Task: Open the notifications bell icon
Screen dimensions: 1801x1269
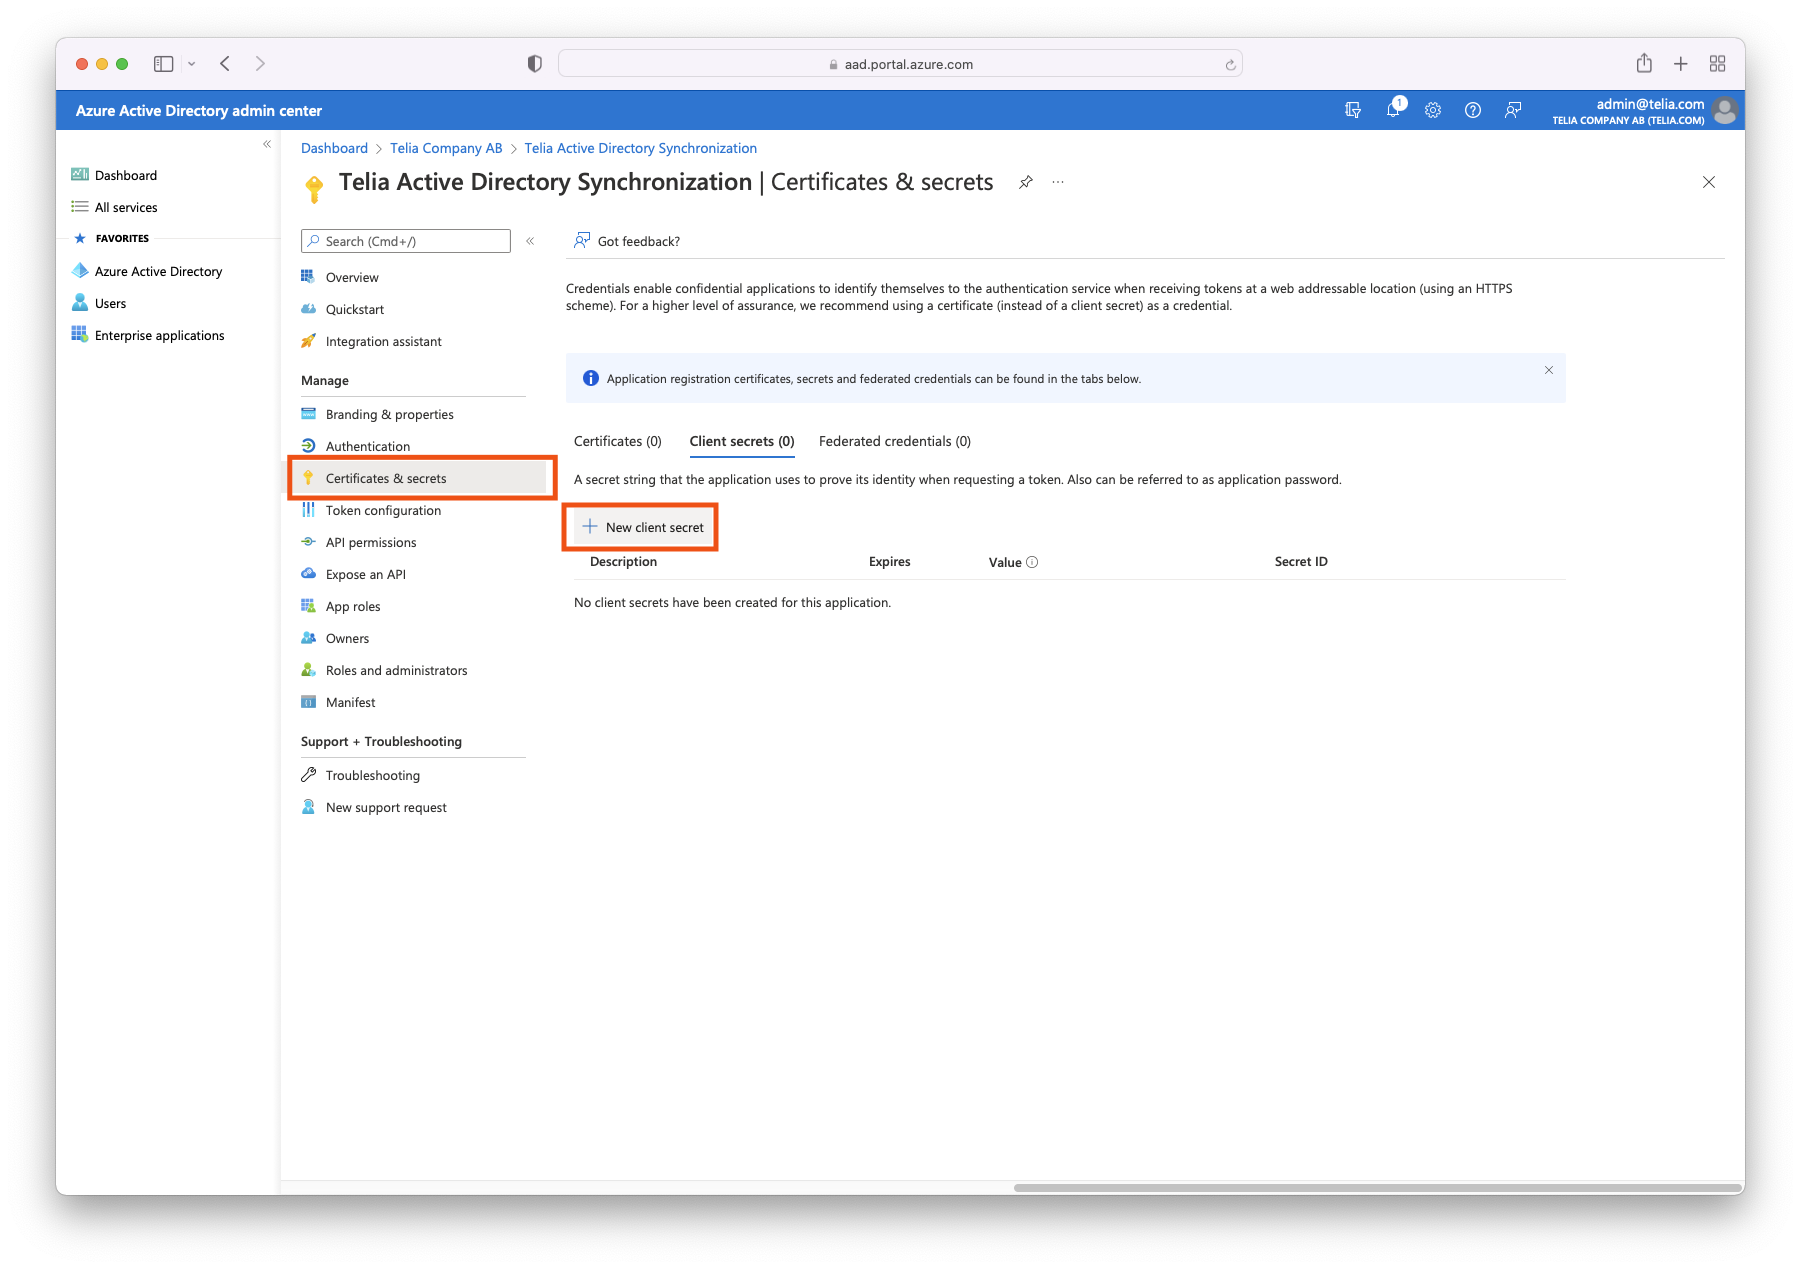Action: pos(1393,109)
